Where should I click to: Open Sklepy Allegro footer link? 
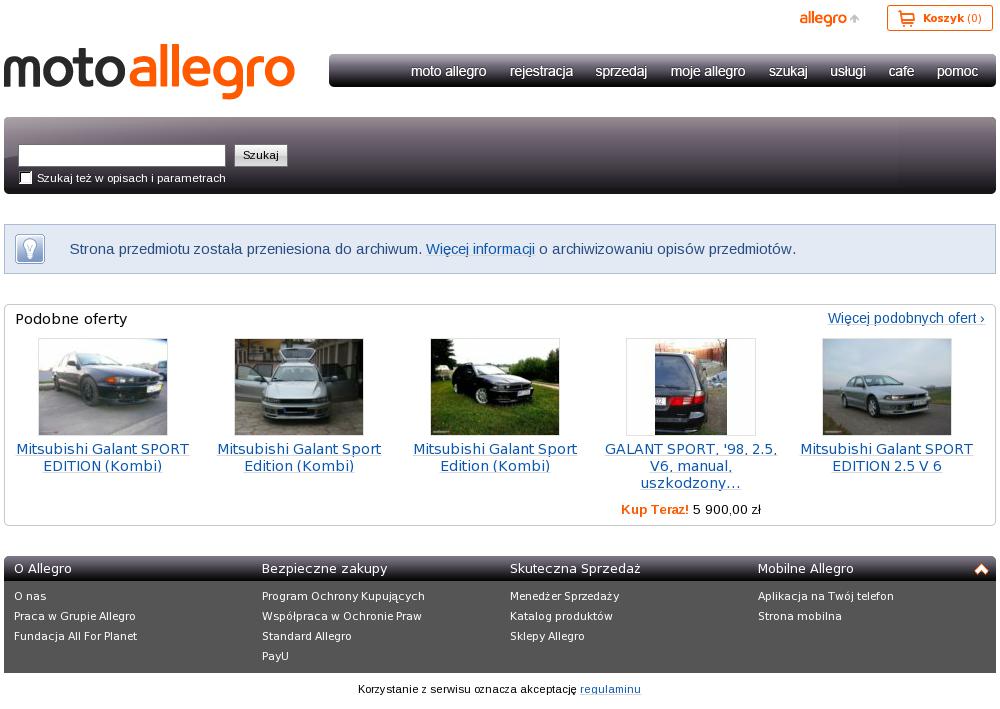pos(547,636)
